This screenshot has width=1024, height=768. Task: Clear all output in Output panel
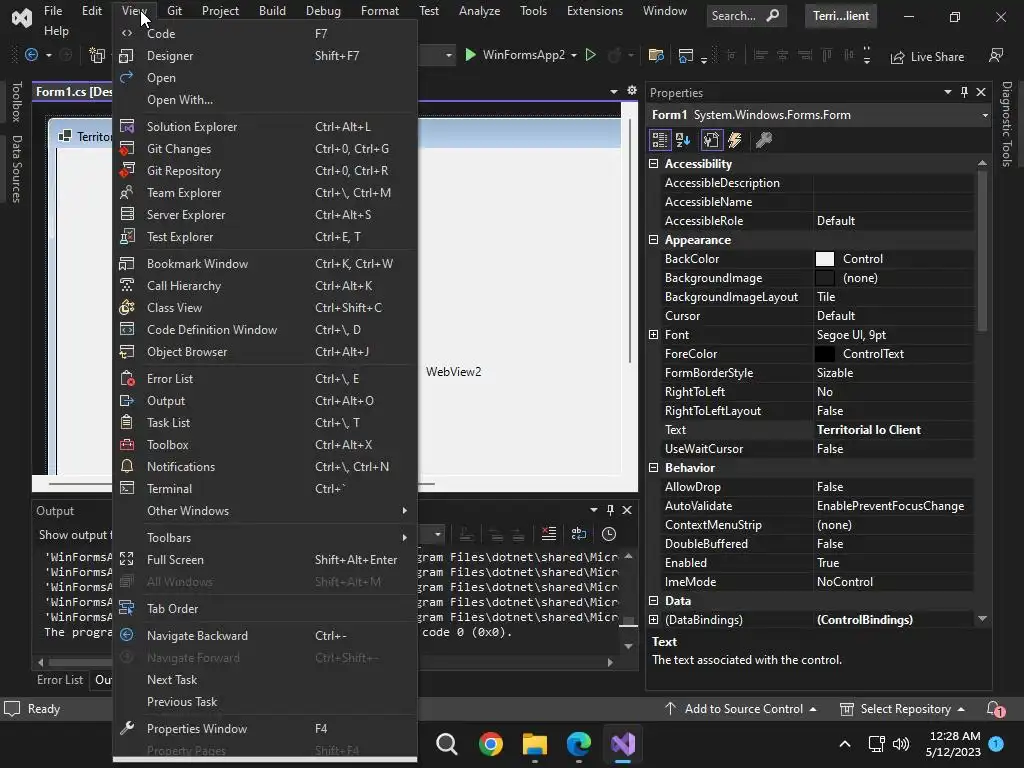pos(549,534)
